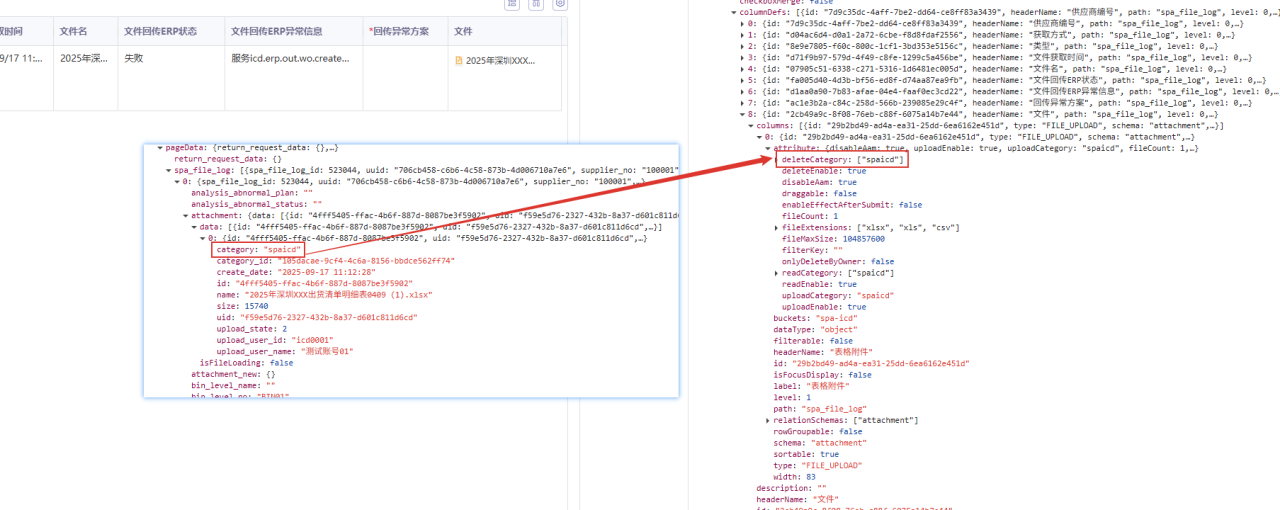Select the dataType: "object" line
Screen dimensions: 1280x510
[x=817, y=329]
